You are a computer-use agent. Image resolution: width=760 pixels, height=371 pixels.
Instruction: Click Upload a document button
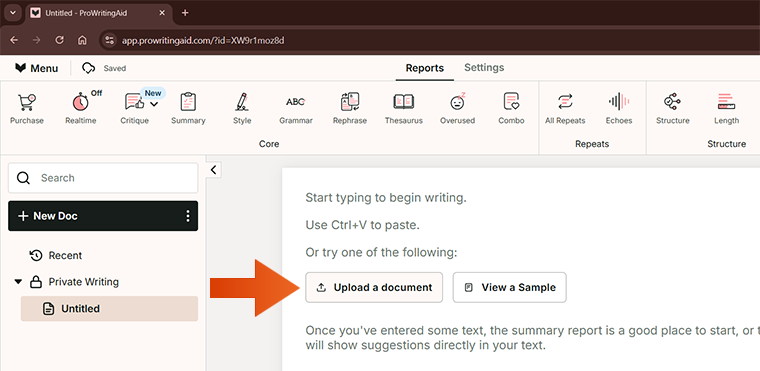click(374, 287)
